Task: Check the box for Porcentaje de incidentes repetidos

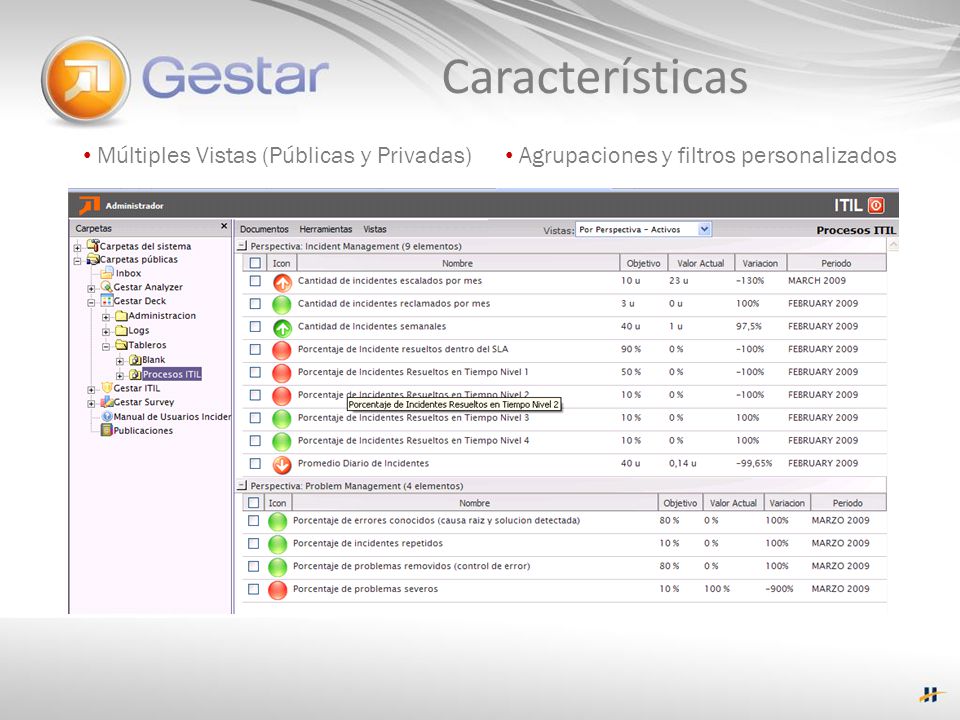Action: click(x=253, y=544)
